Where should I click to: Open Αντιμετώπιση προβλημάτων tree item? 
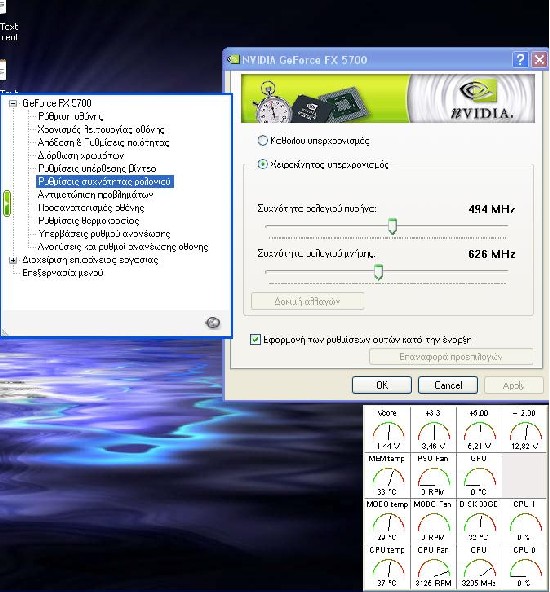pyautogui.click(x=96, y=195)
